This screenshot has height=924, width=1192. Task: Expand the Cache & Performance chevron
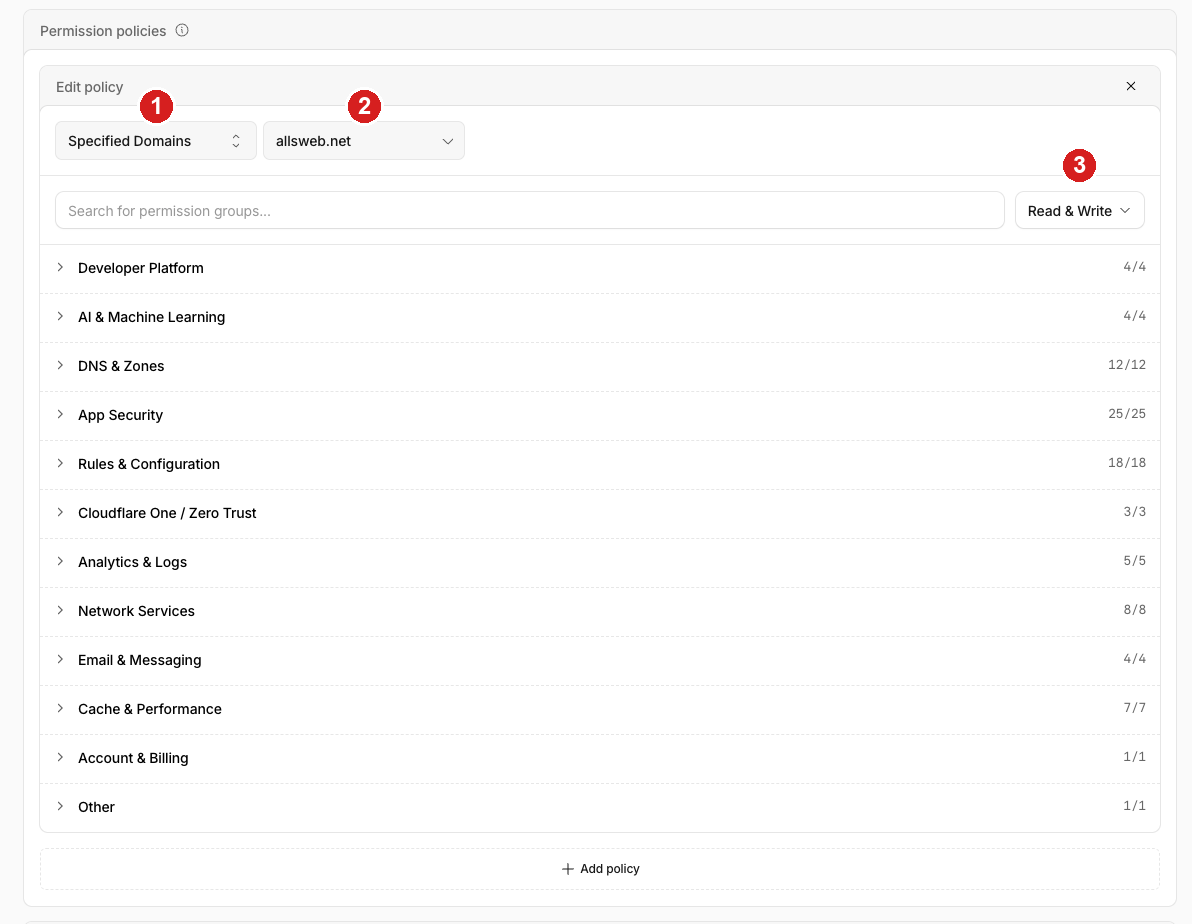pos(60,709)
